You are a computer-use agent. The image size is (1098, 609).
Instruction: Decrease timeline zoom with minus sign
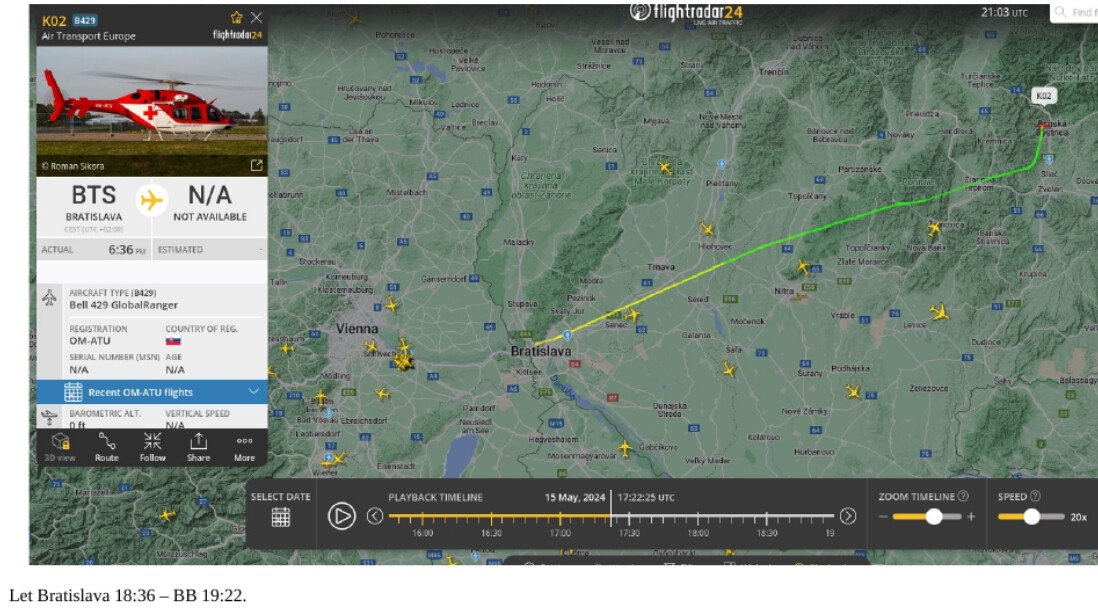pyautogui.click(x=883, y=517)
